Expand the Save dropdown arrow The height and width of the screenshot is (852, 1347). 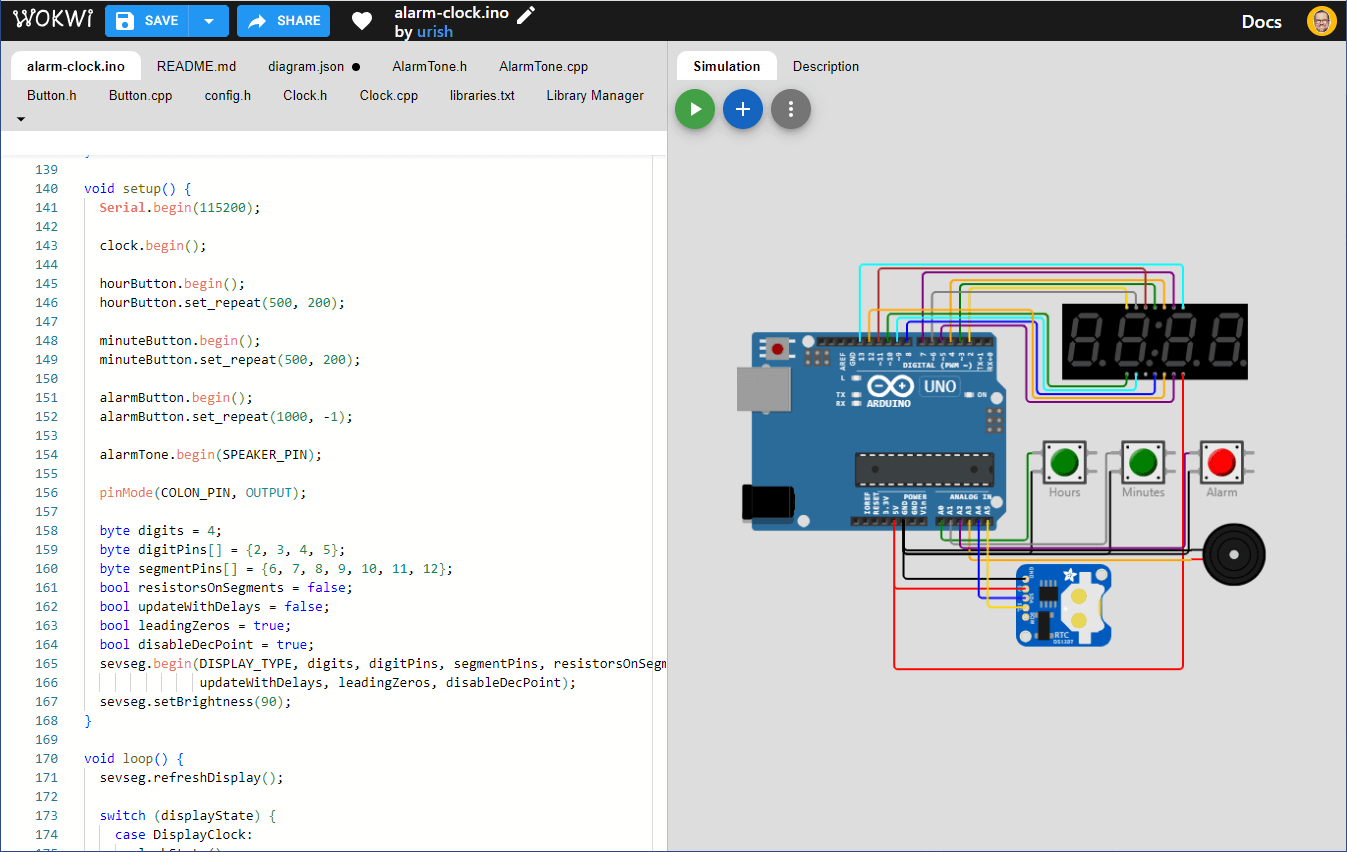209,21
